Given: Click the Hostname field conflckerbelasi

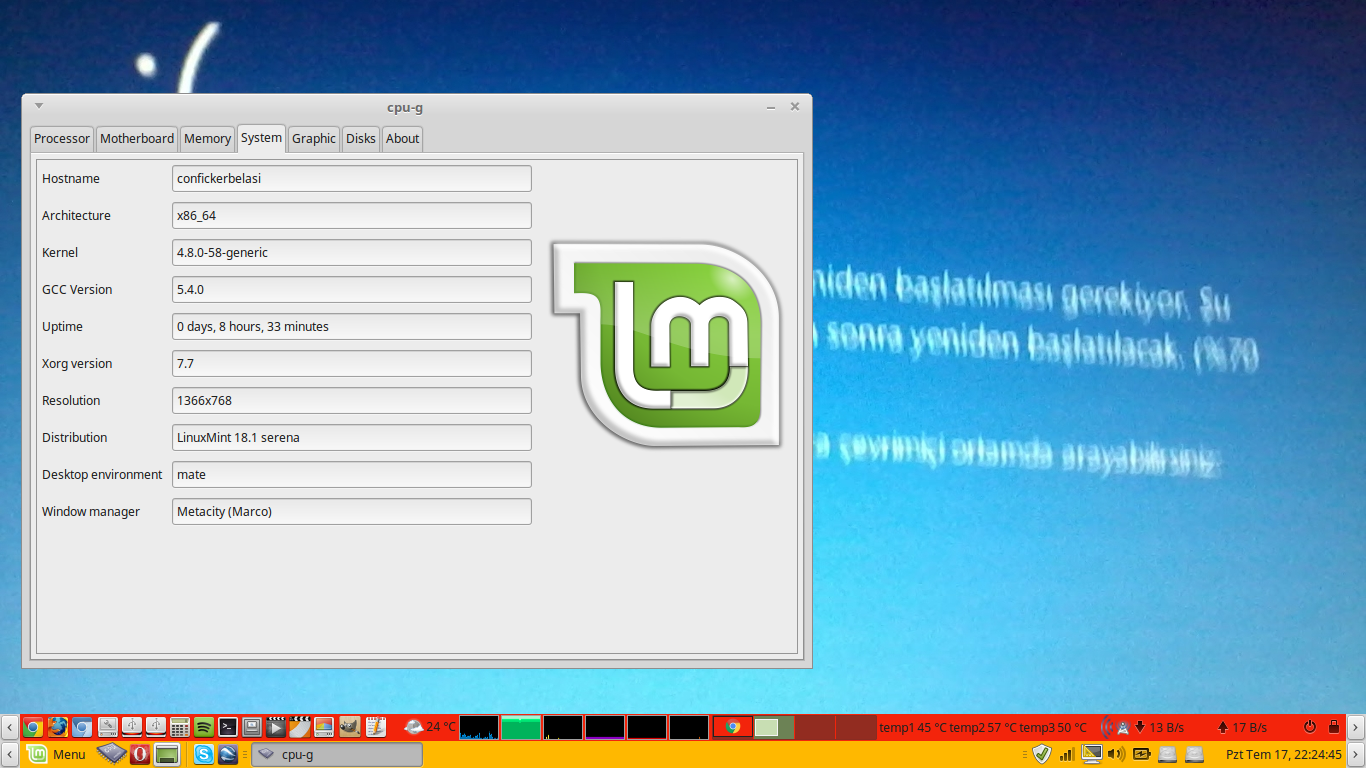Looking at the screenshot, I should pos(352,179).
